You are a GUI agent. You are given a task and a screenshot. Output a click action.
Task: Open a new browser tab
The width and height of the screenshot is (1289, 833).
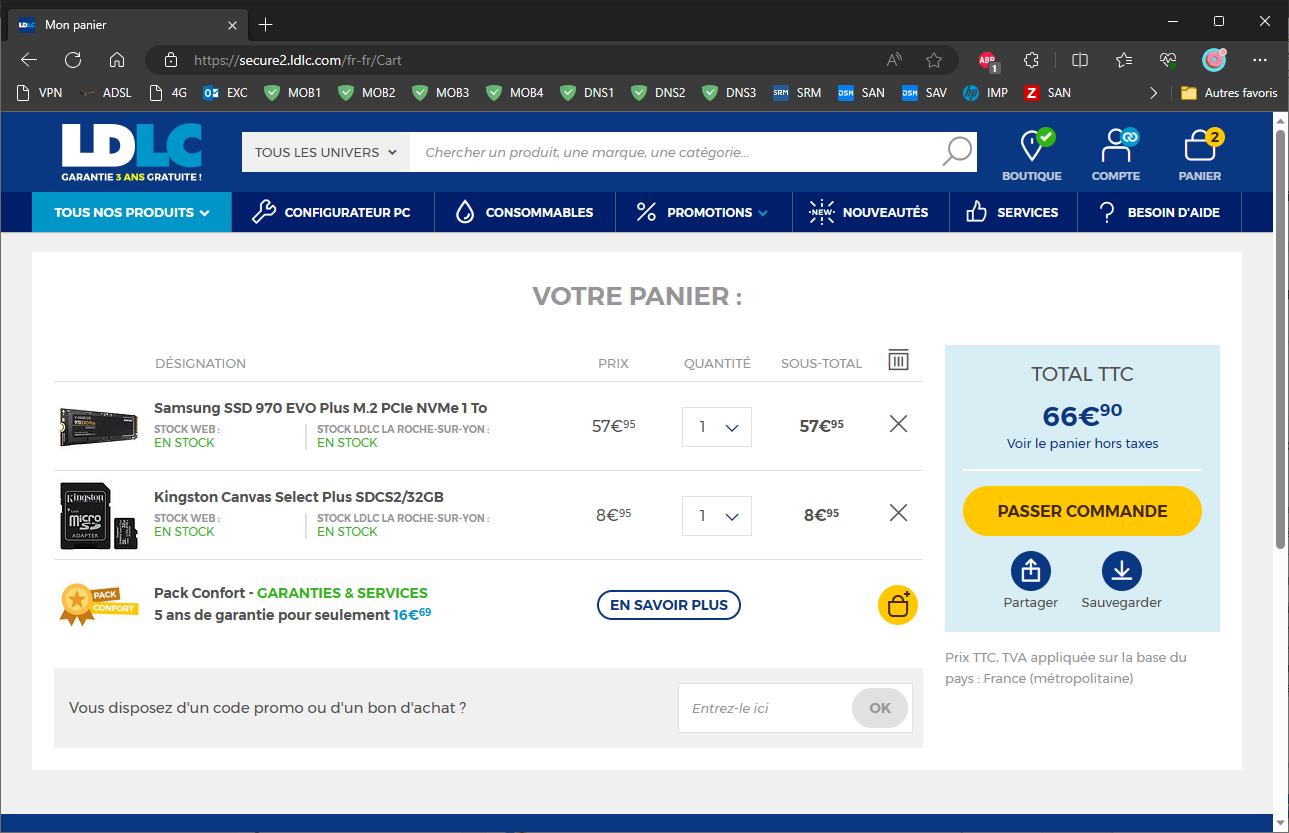tap(265, 24)
